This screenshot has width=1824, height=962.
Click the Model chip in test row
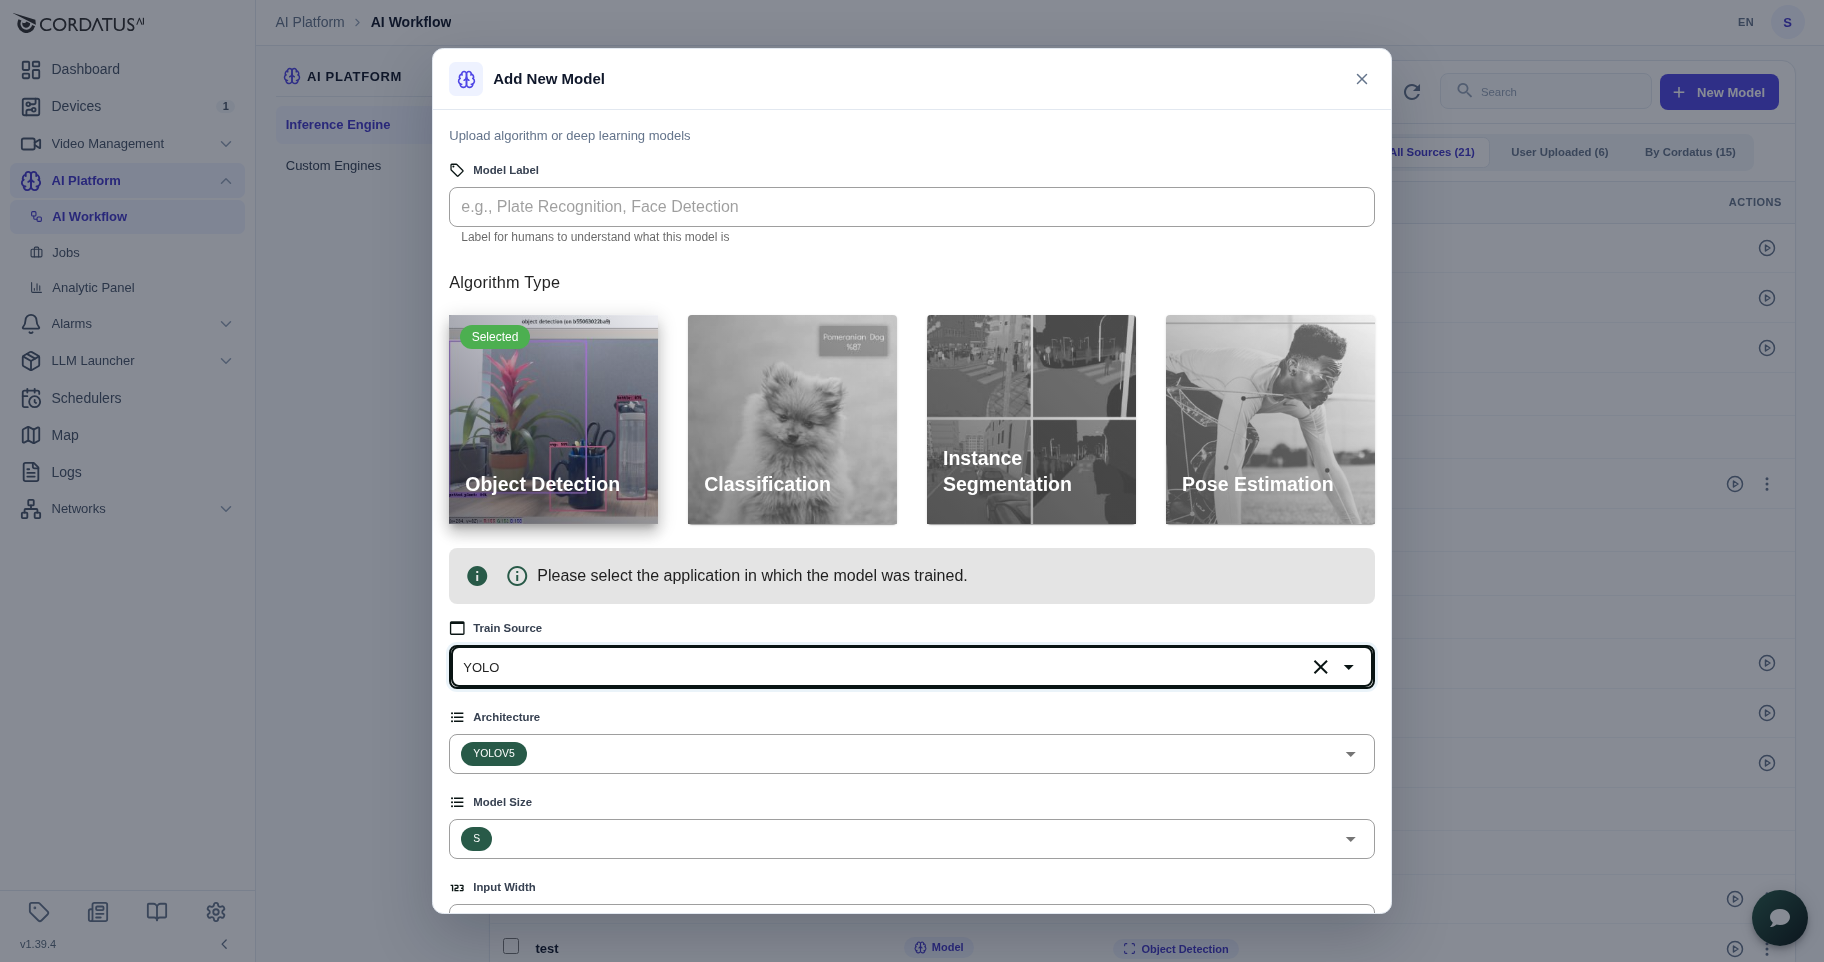tap(939, 948)
